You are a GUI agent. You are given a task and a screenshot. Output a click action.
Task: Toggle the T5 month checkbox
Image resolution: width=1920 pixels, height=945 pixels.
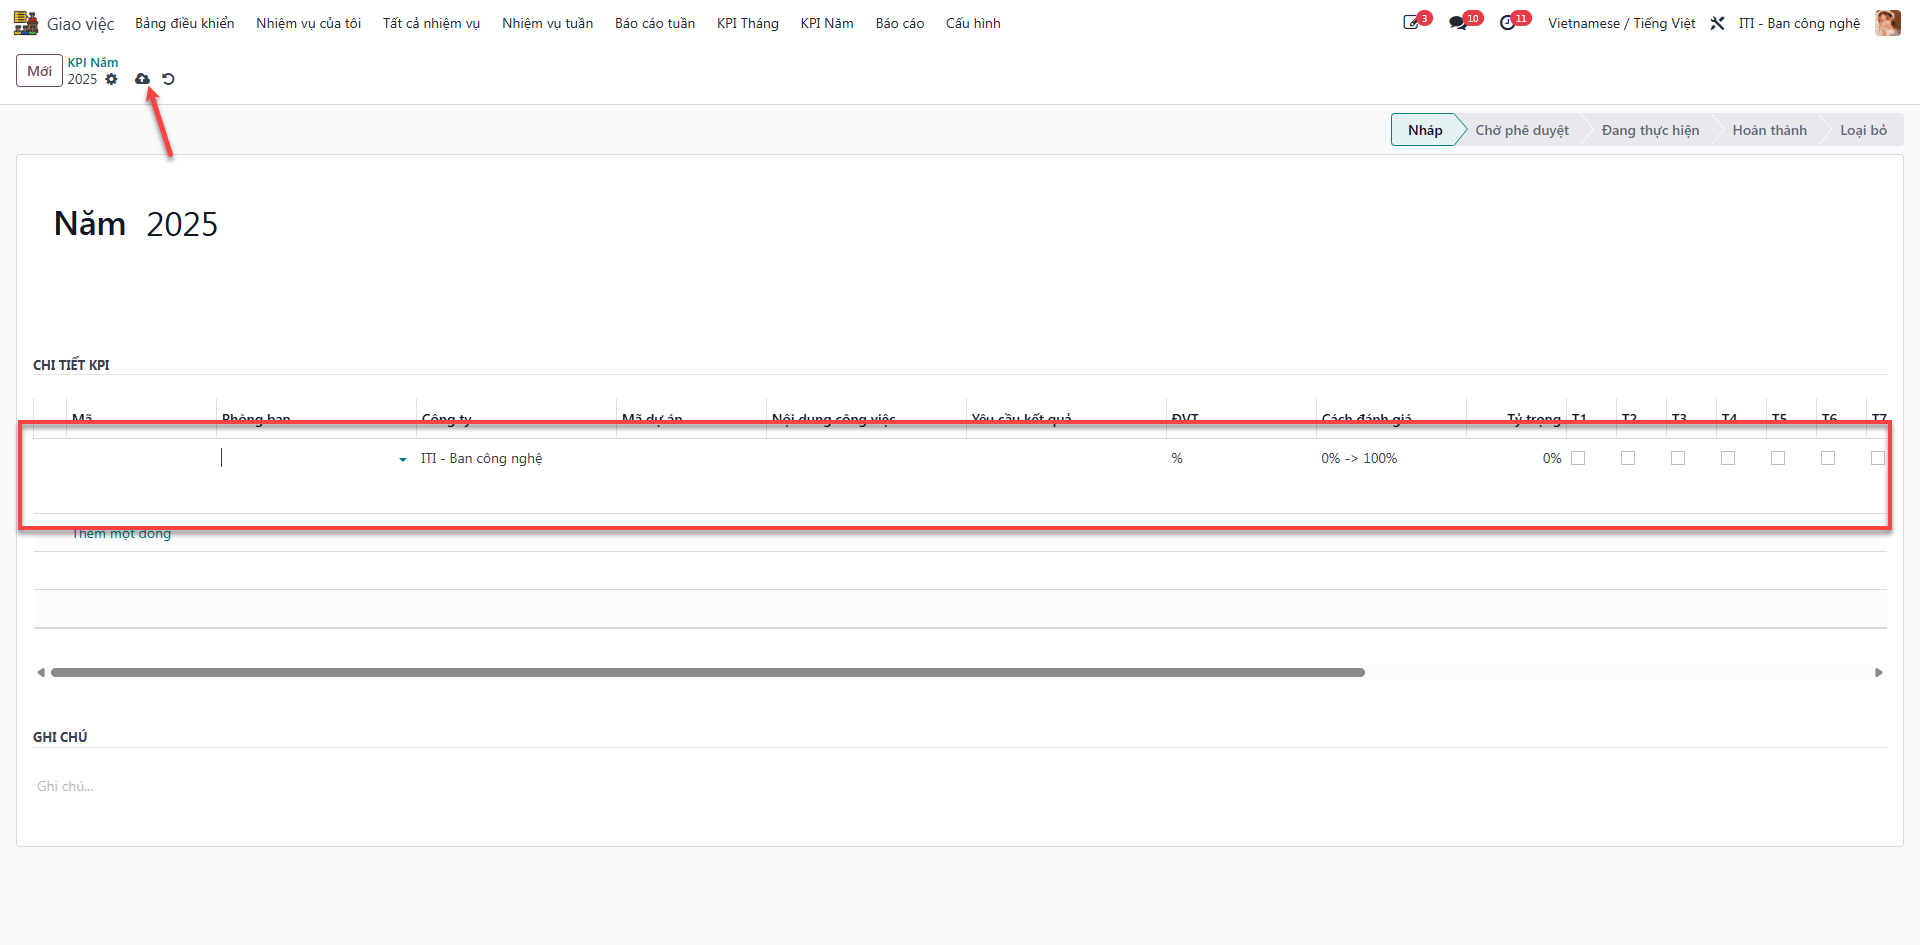pyautogui.click(x=1778, y=458)
